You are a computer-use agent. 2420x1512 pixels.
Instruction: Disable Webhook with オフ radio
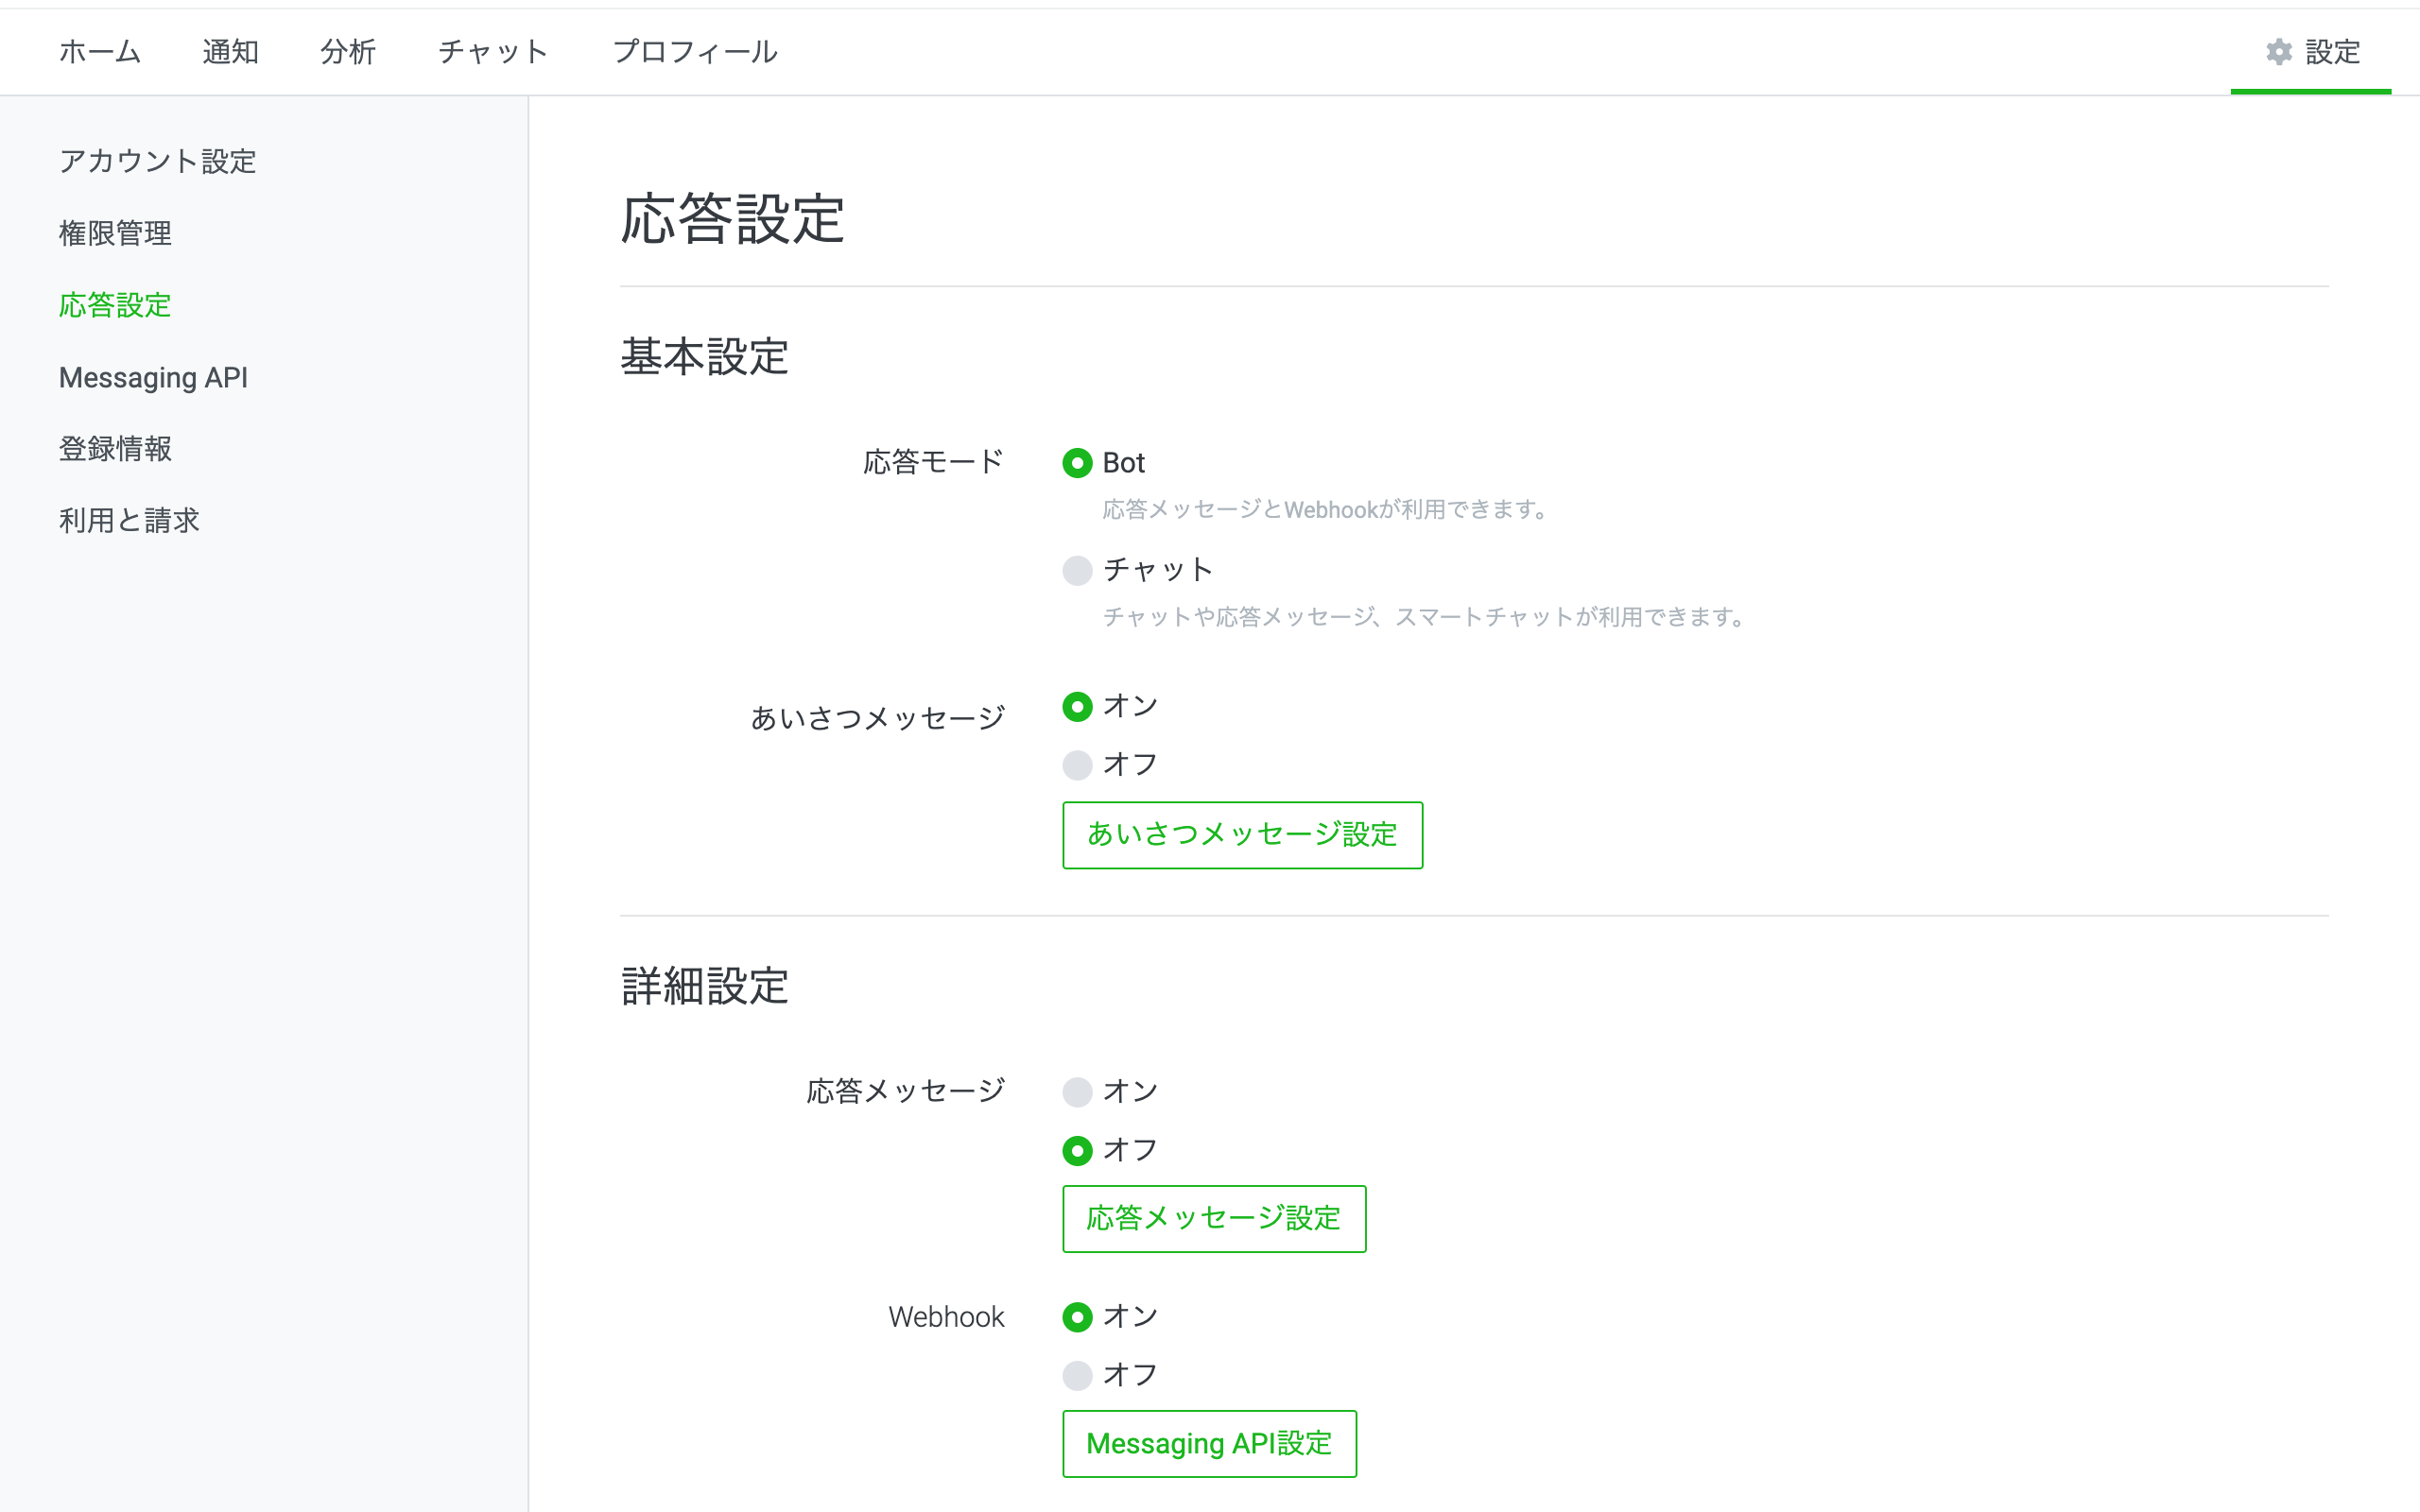[1077, 1376]
